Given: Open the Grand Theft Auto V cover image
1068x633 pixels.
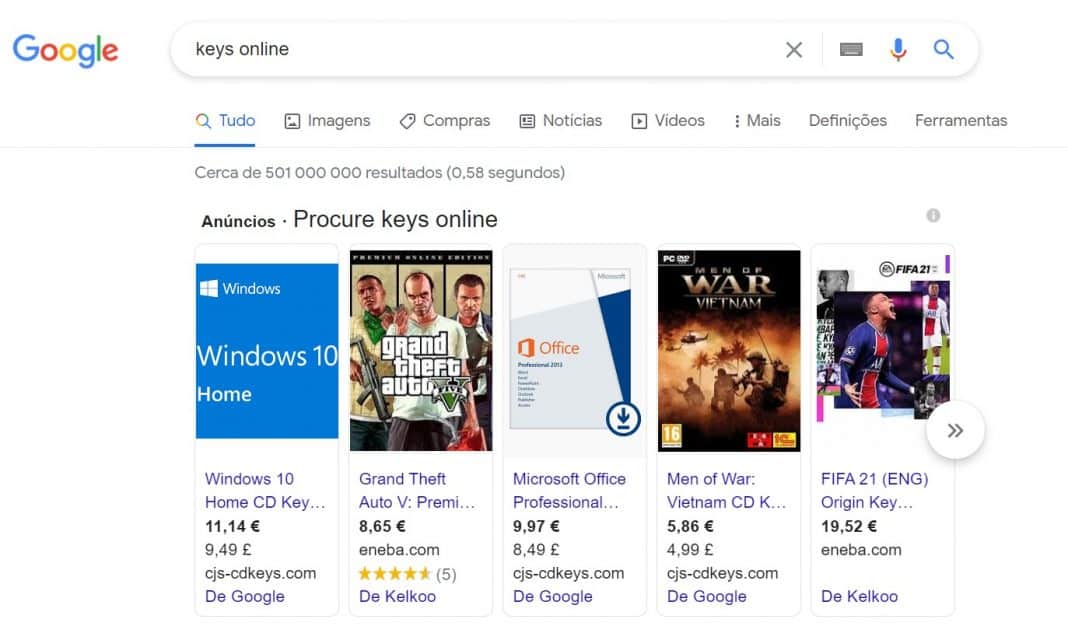Looking at the screenshot, I should tap(421, 351).
